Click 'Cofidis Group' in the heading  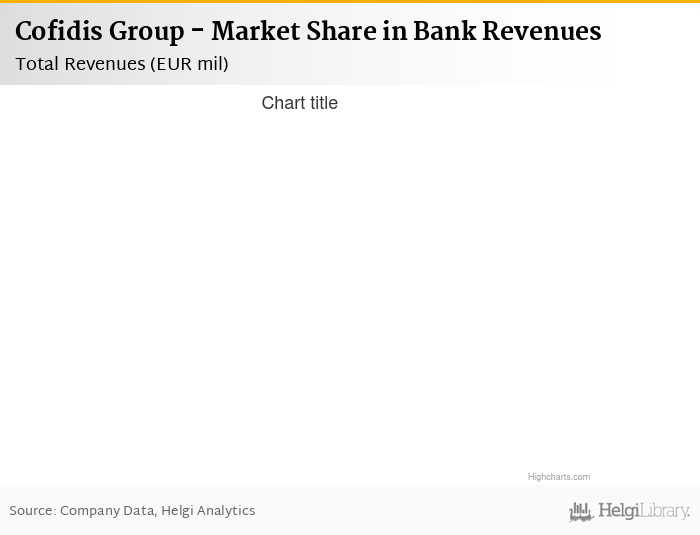point(100,32)
